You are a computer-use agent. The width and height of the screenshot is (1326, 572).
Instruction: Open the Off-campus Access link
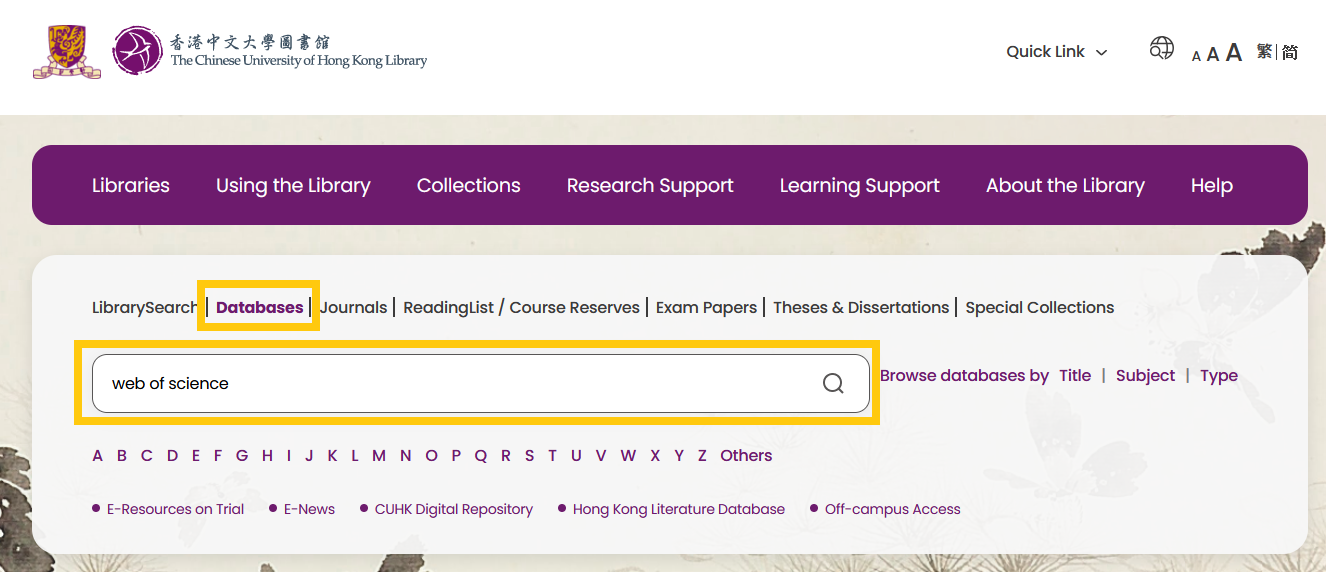[892, 509]
